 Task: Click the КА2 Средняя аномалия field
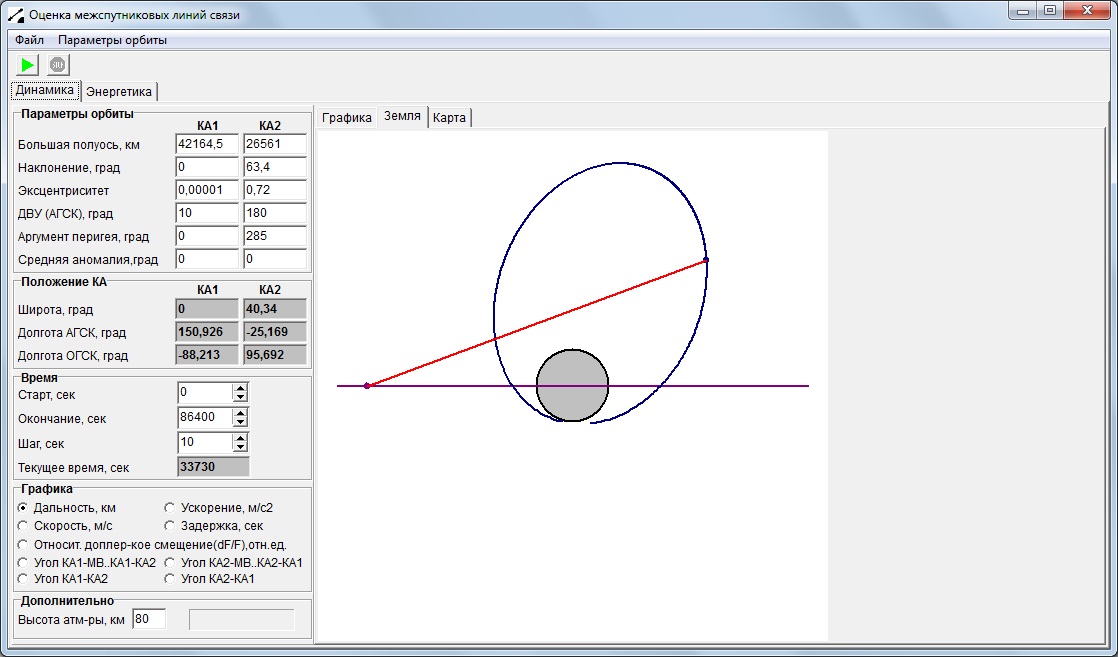275,258
